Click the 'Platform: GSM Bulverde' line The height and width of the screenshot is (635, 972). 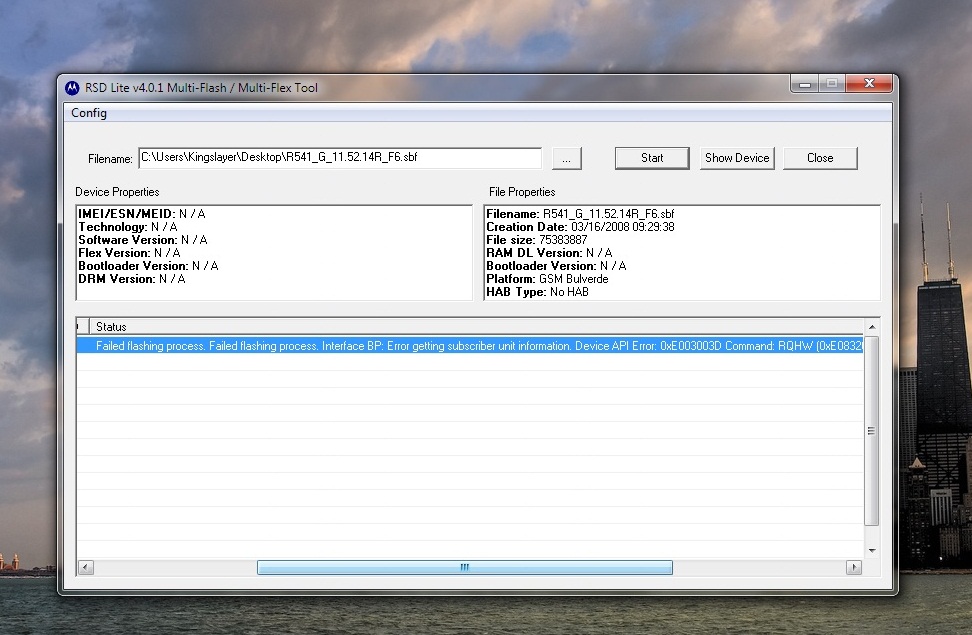(x=547, y=279)
